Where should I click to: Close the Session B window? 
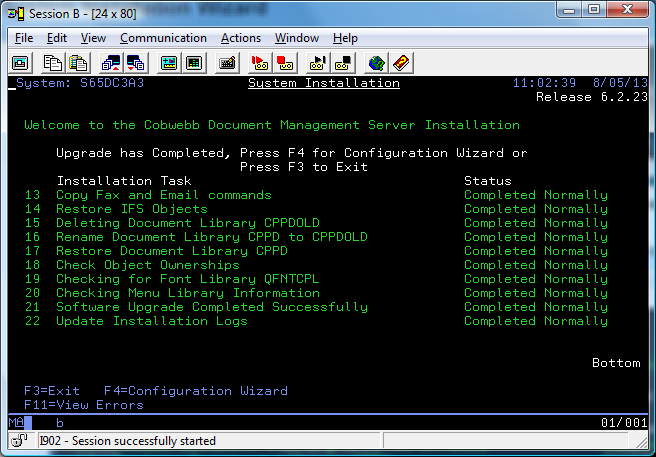(x=627, y=10)
